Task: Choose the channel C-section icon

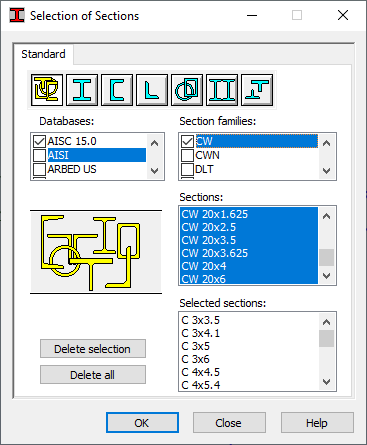Action: pyautogui.click(x=117, y=90)
